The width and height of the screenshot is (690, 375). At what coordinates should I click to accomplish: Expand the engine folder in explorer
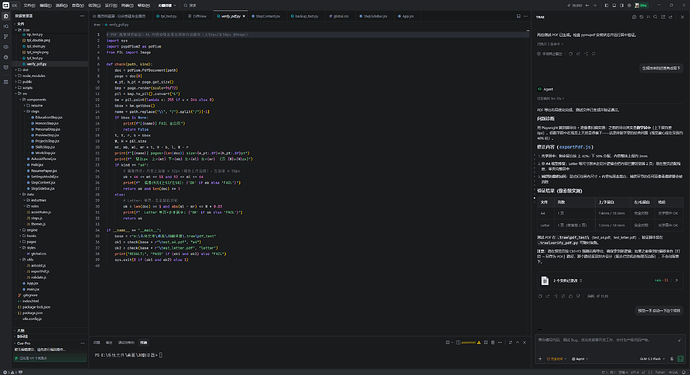click(32, 230)
